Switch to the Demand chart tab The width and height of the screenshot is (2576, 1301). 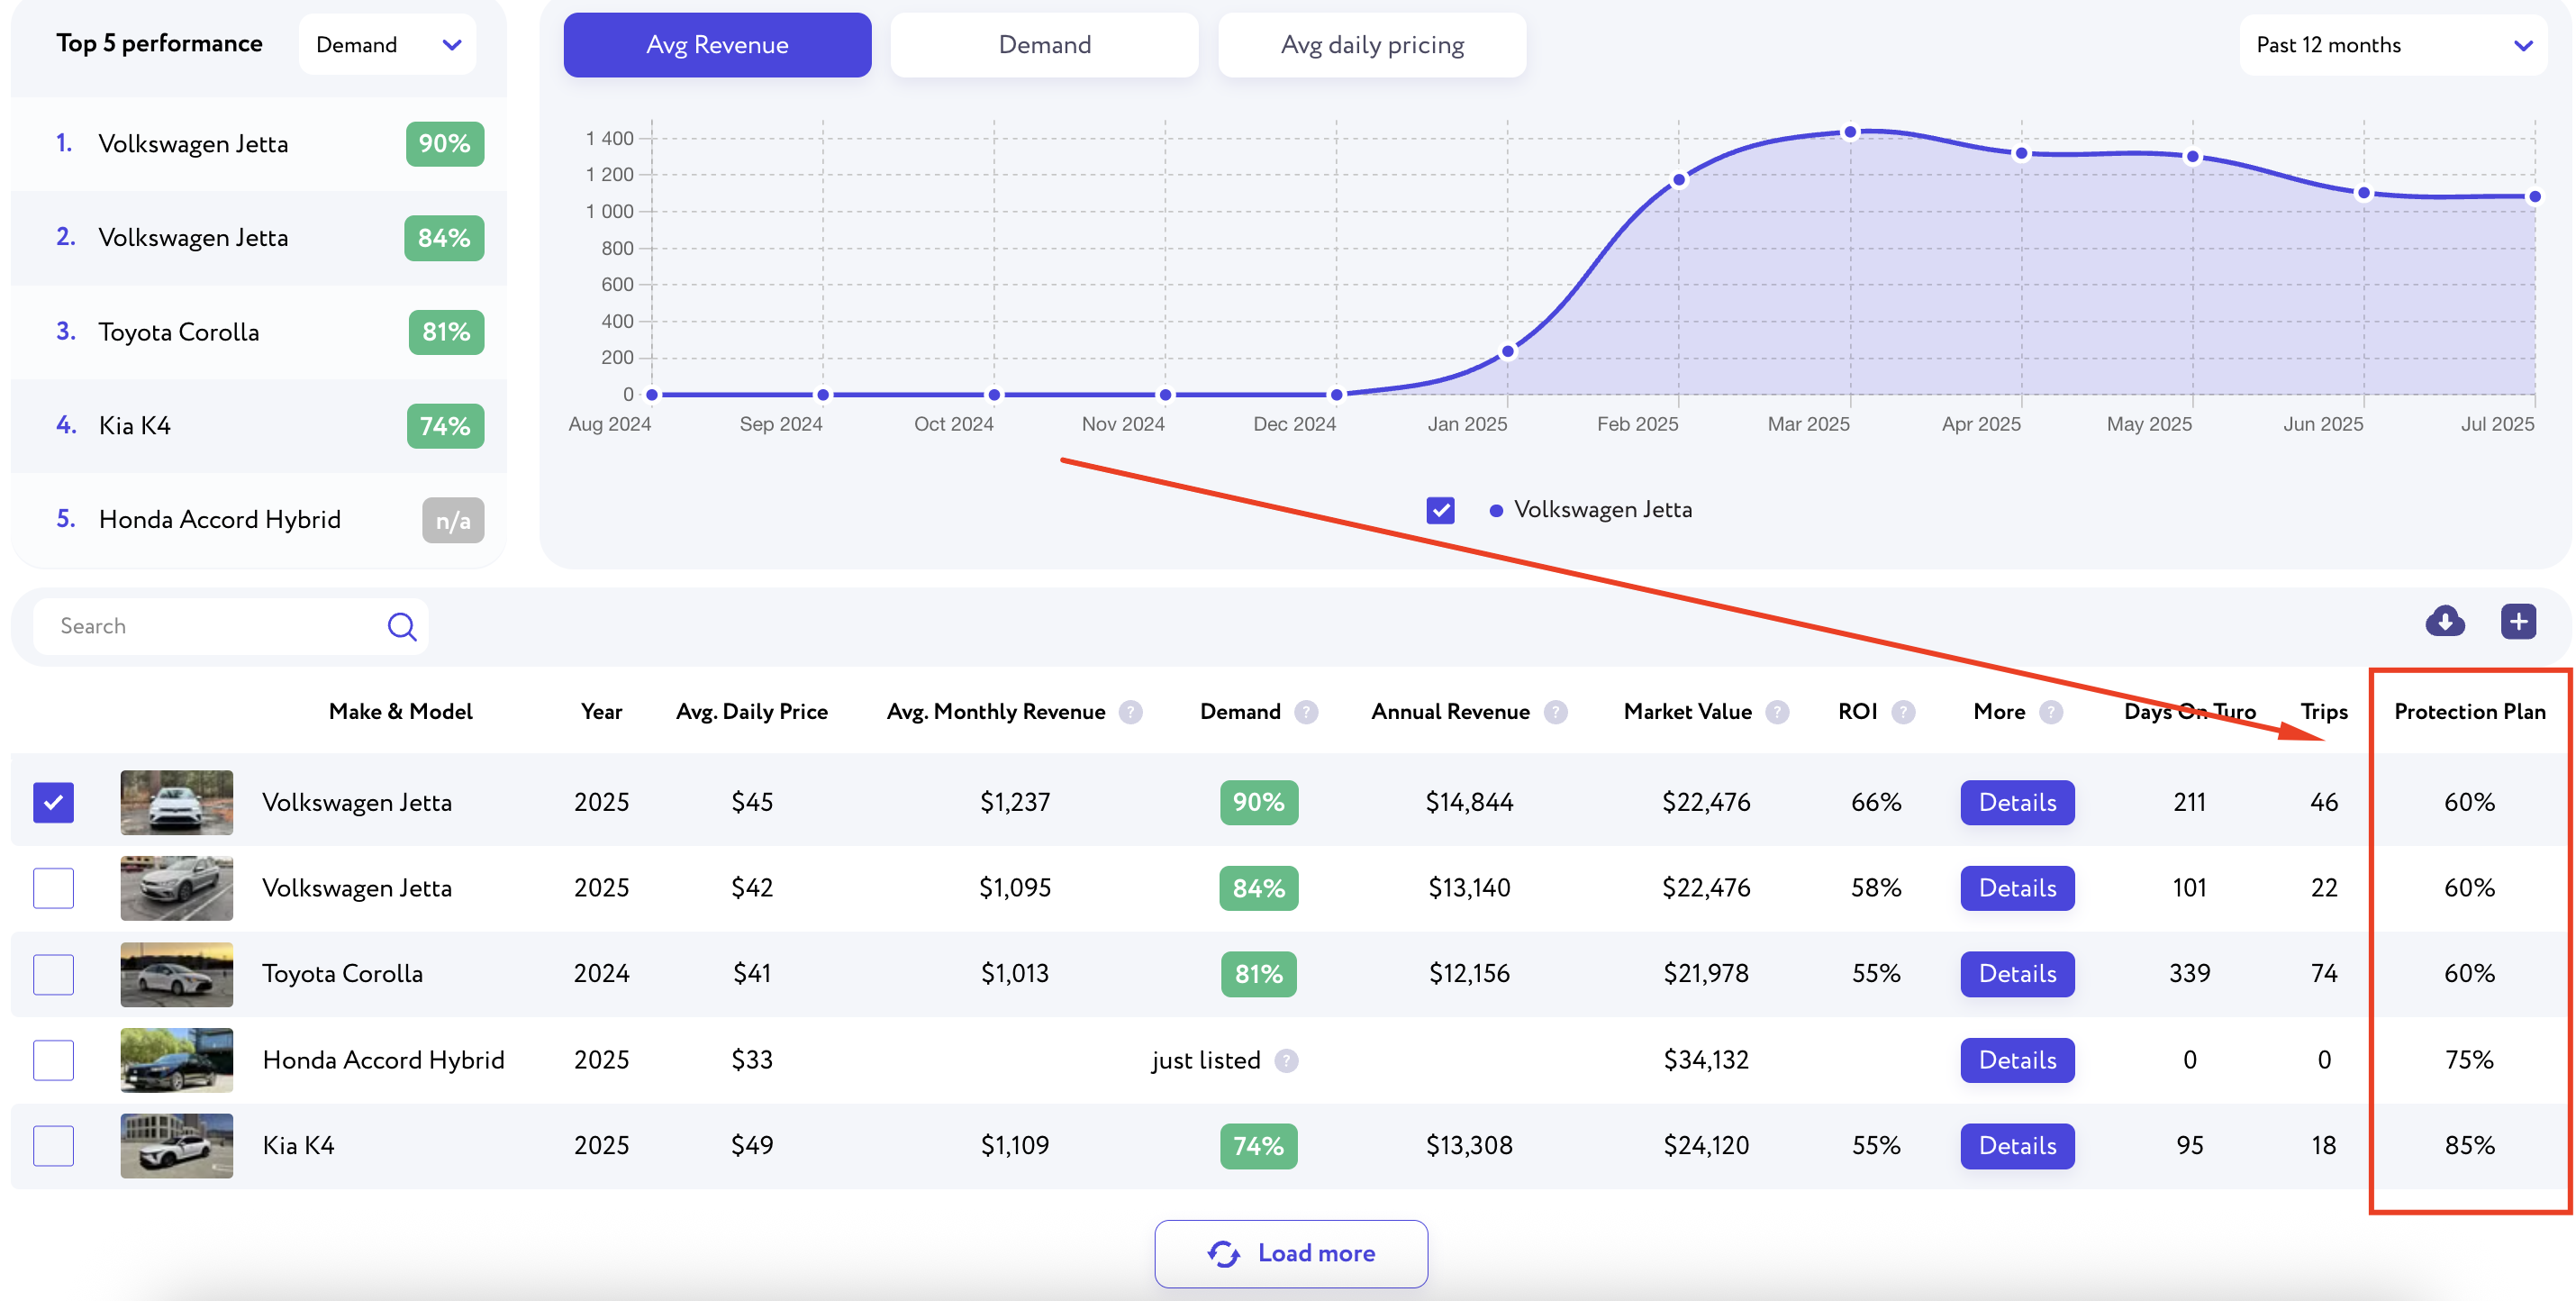(1044, 45)
